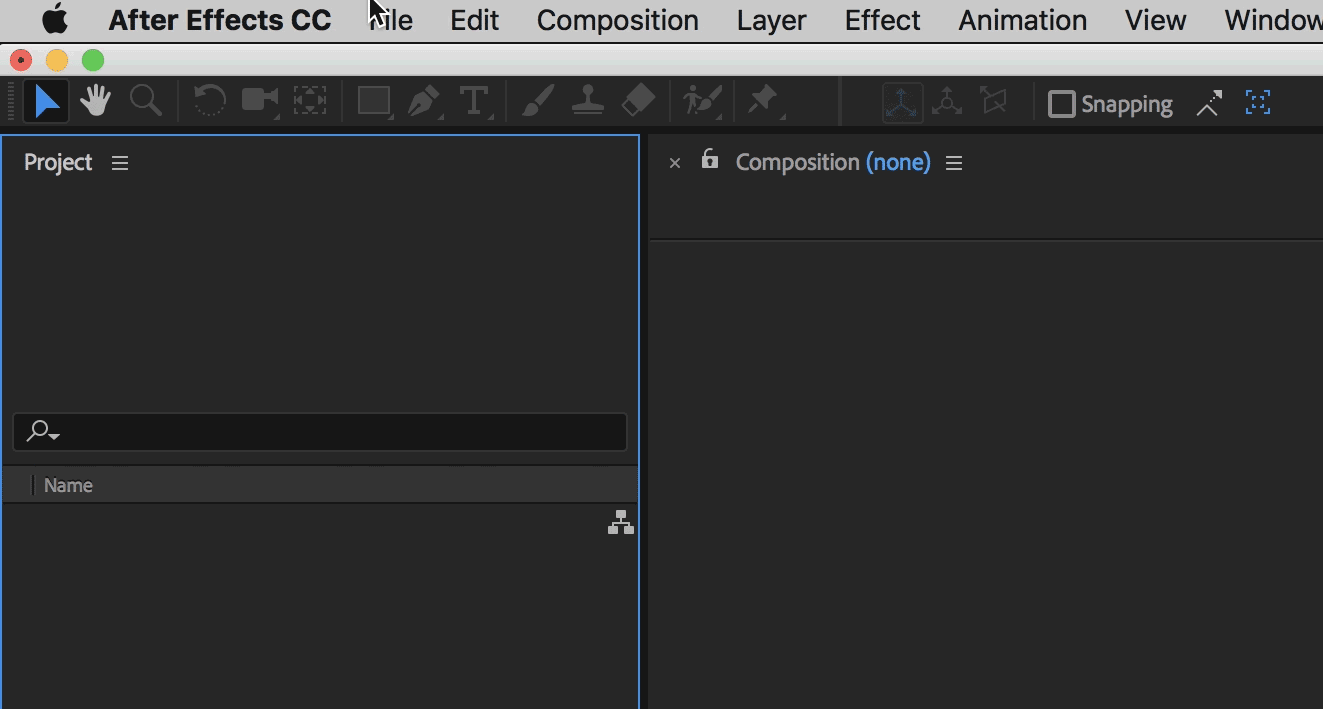Minimize window with the yellow button

click(x=57, y=61)
